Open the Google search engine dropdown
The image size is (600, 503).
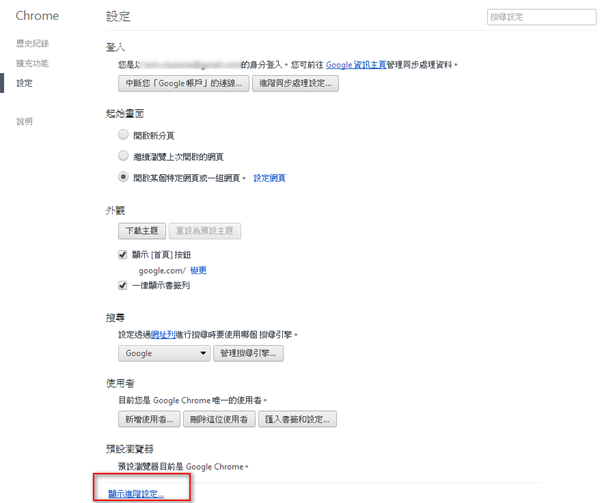pyautogui.click(x=164, y=353)
